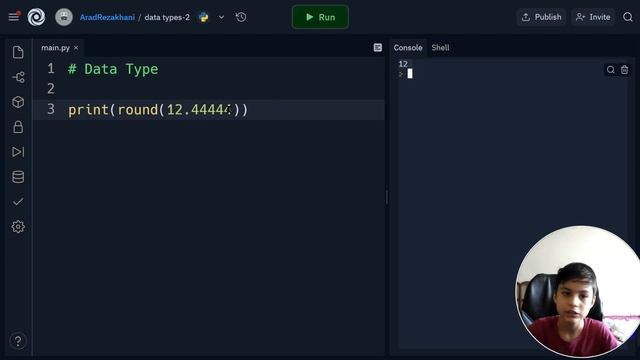Screen dimensions: 640x360
Task: Open the hamburger menu
Action: (x=14, y=17)
